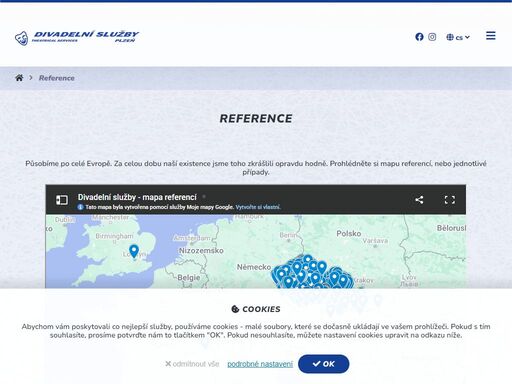Click the 'Divadelní služby - mapa referencí' title

(x=137, y=197)
